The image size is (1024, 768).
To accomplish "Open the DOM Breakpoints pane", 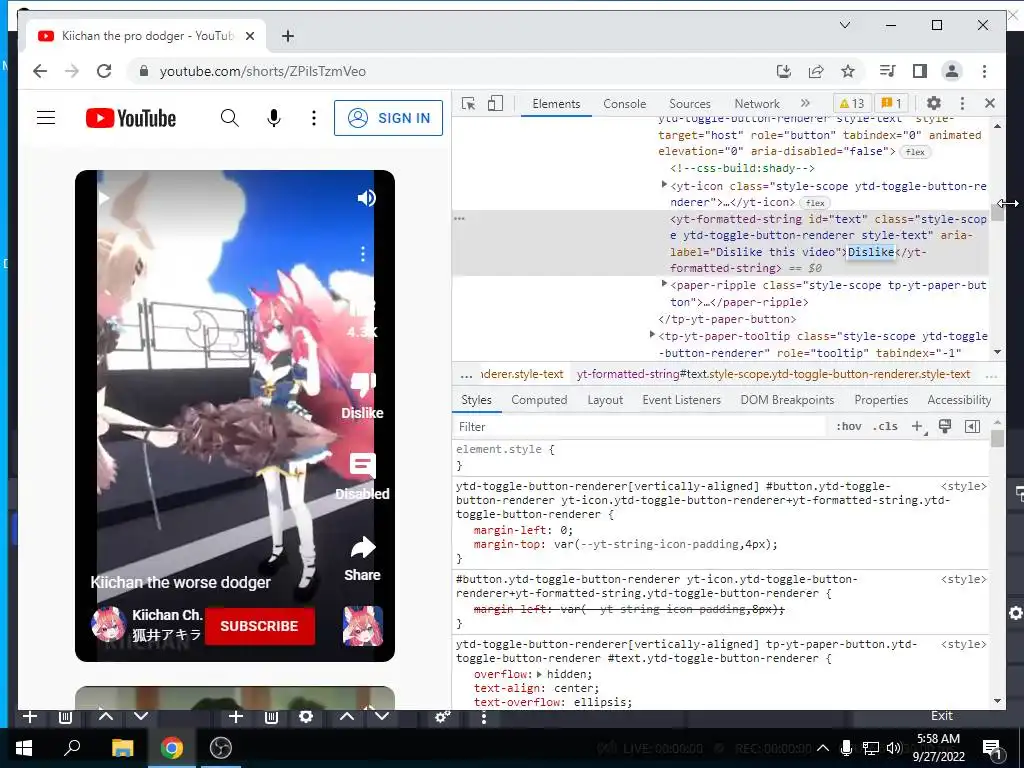I will click(787, 400).
